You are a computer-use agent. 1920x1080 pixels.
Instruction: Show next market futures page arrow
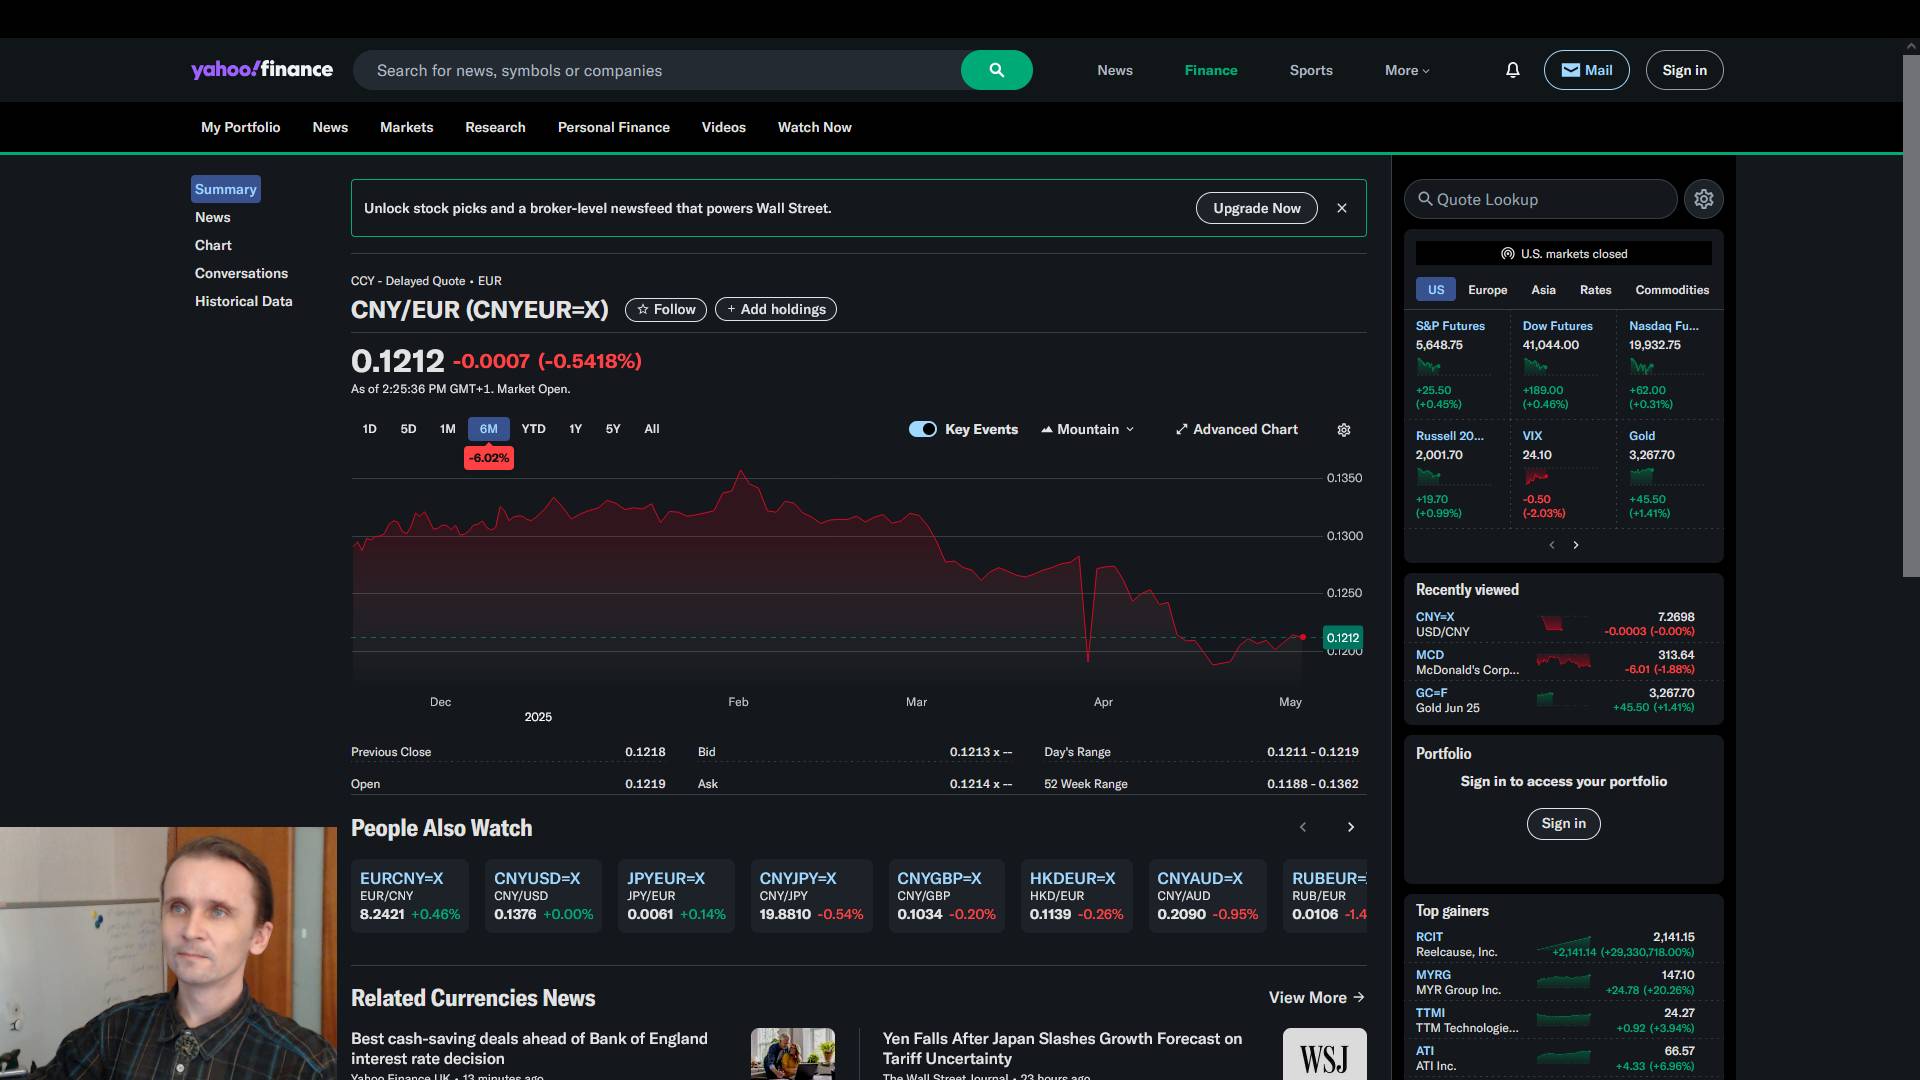tap(1575, 545)
